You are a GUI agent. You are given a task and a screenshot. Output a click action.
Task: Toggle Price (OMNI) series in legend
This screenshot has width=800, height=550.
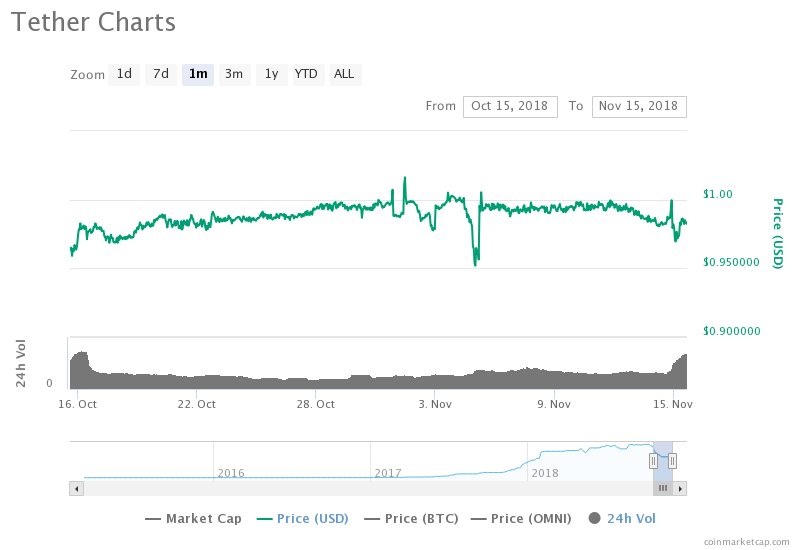pos(521,519)
